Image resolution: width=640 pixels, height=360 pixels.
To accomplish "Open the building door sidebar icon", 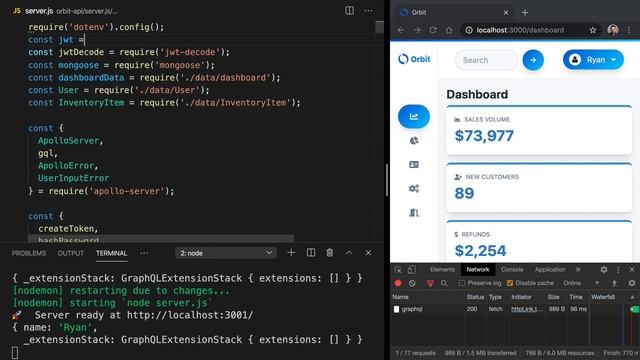I will click(x=414, y=213).
